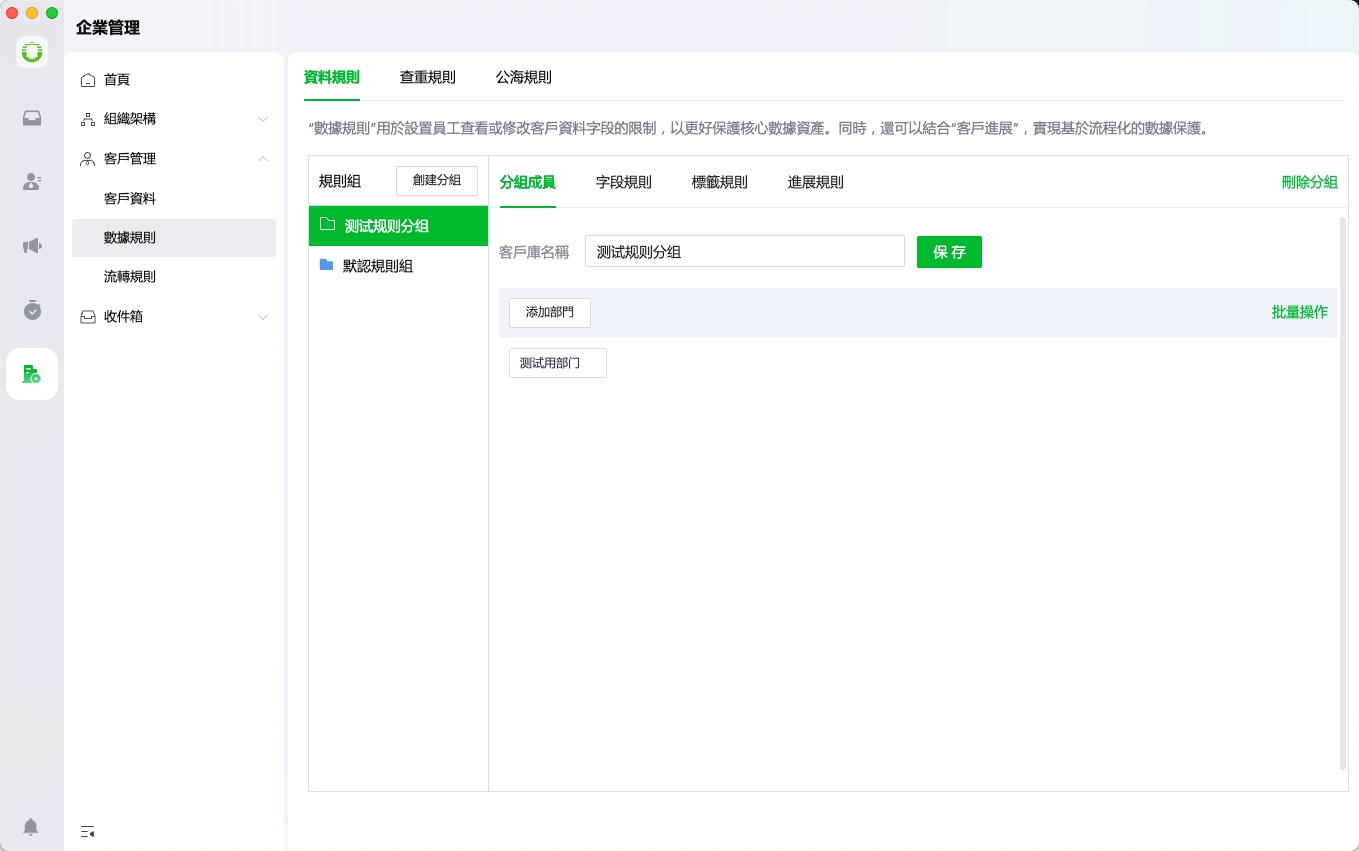Click the megaphone broadcast icon

[x=32, y=246]
